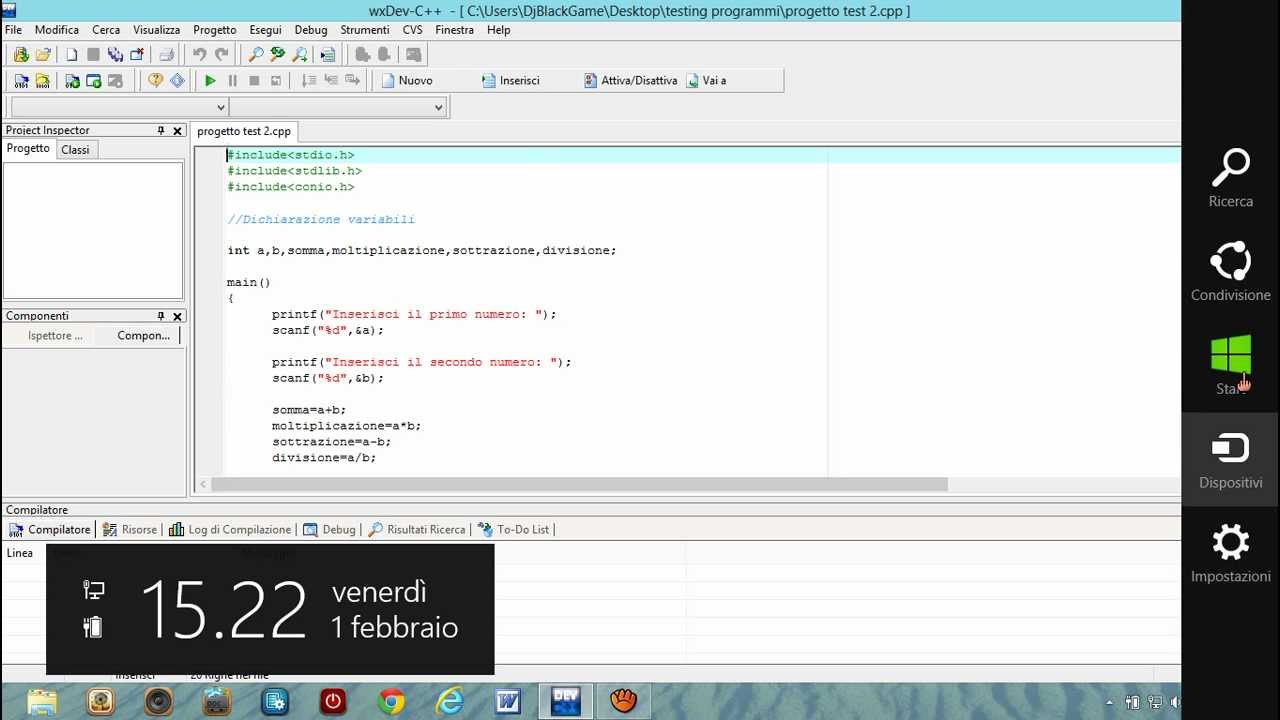
Task: Open the Visualizza menu
Action: point(157,30)
